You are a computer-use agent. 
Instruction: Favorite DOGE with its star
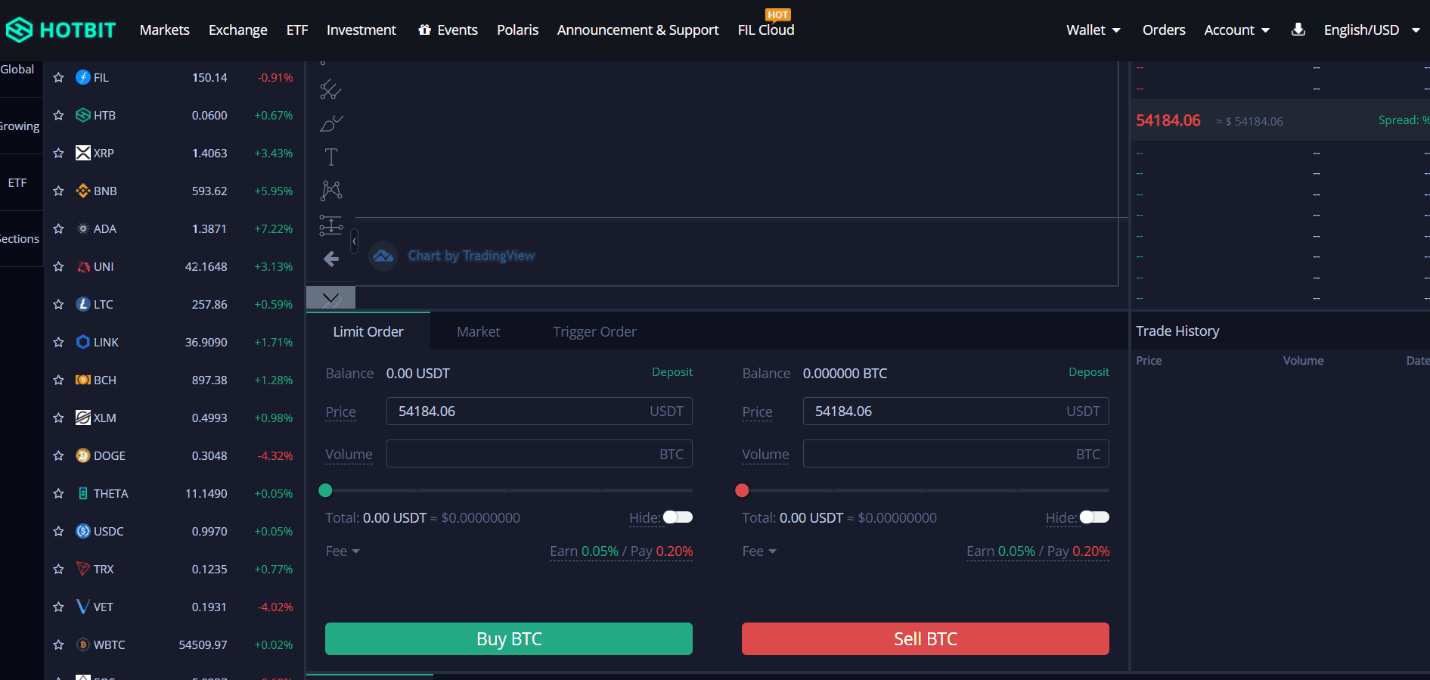coord(59,456)
